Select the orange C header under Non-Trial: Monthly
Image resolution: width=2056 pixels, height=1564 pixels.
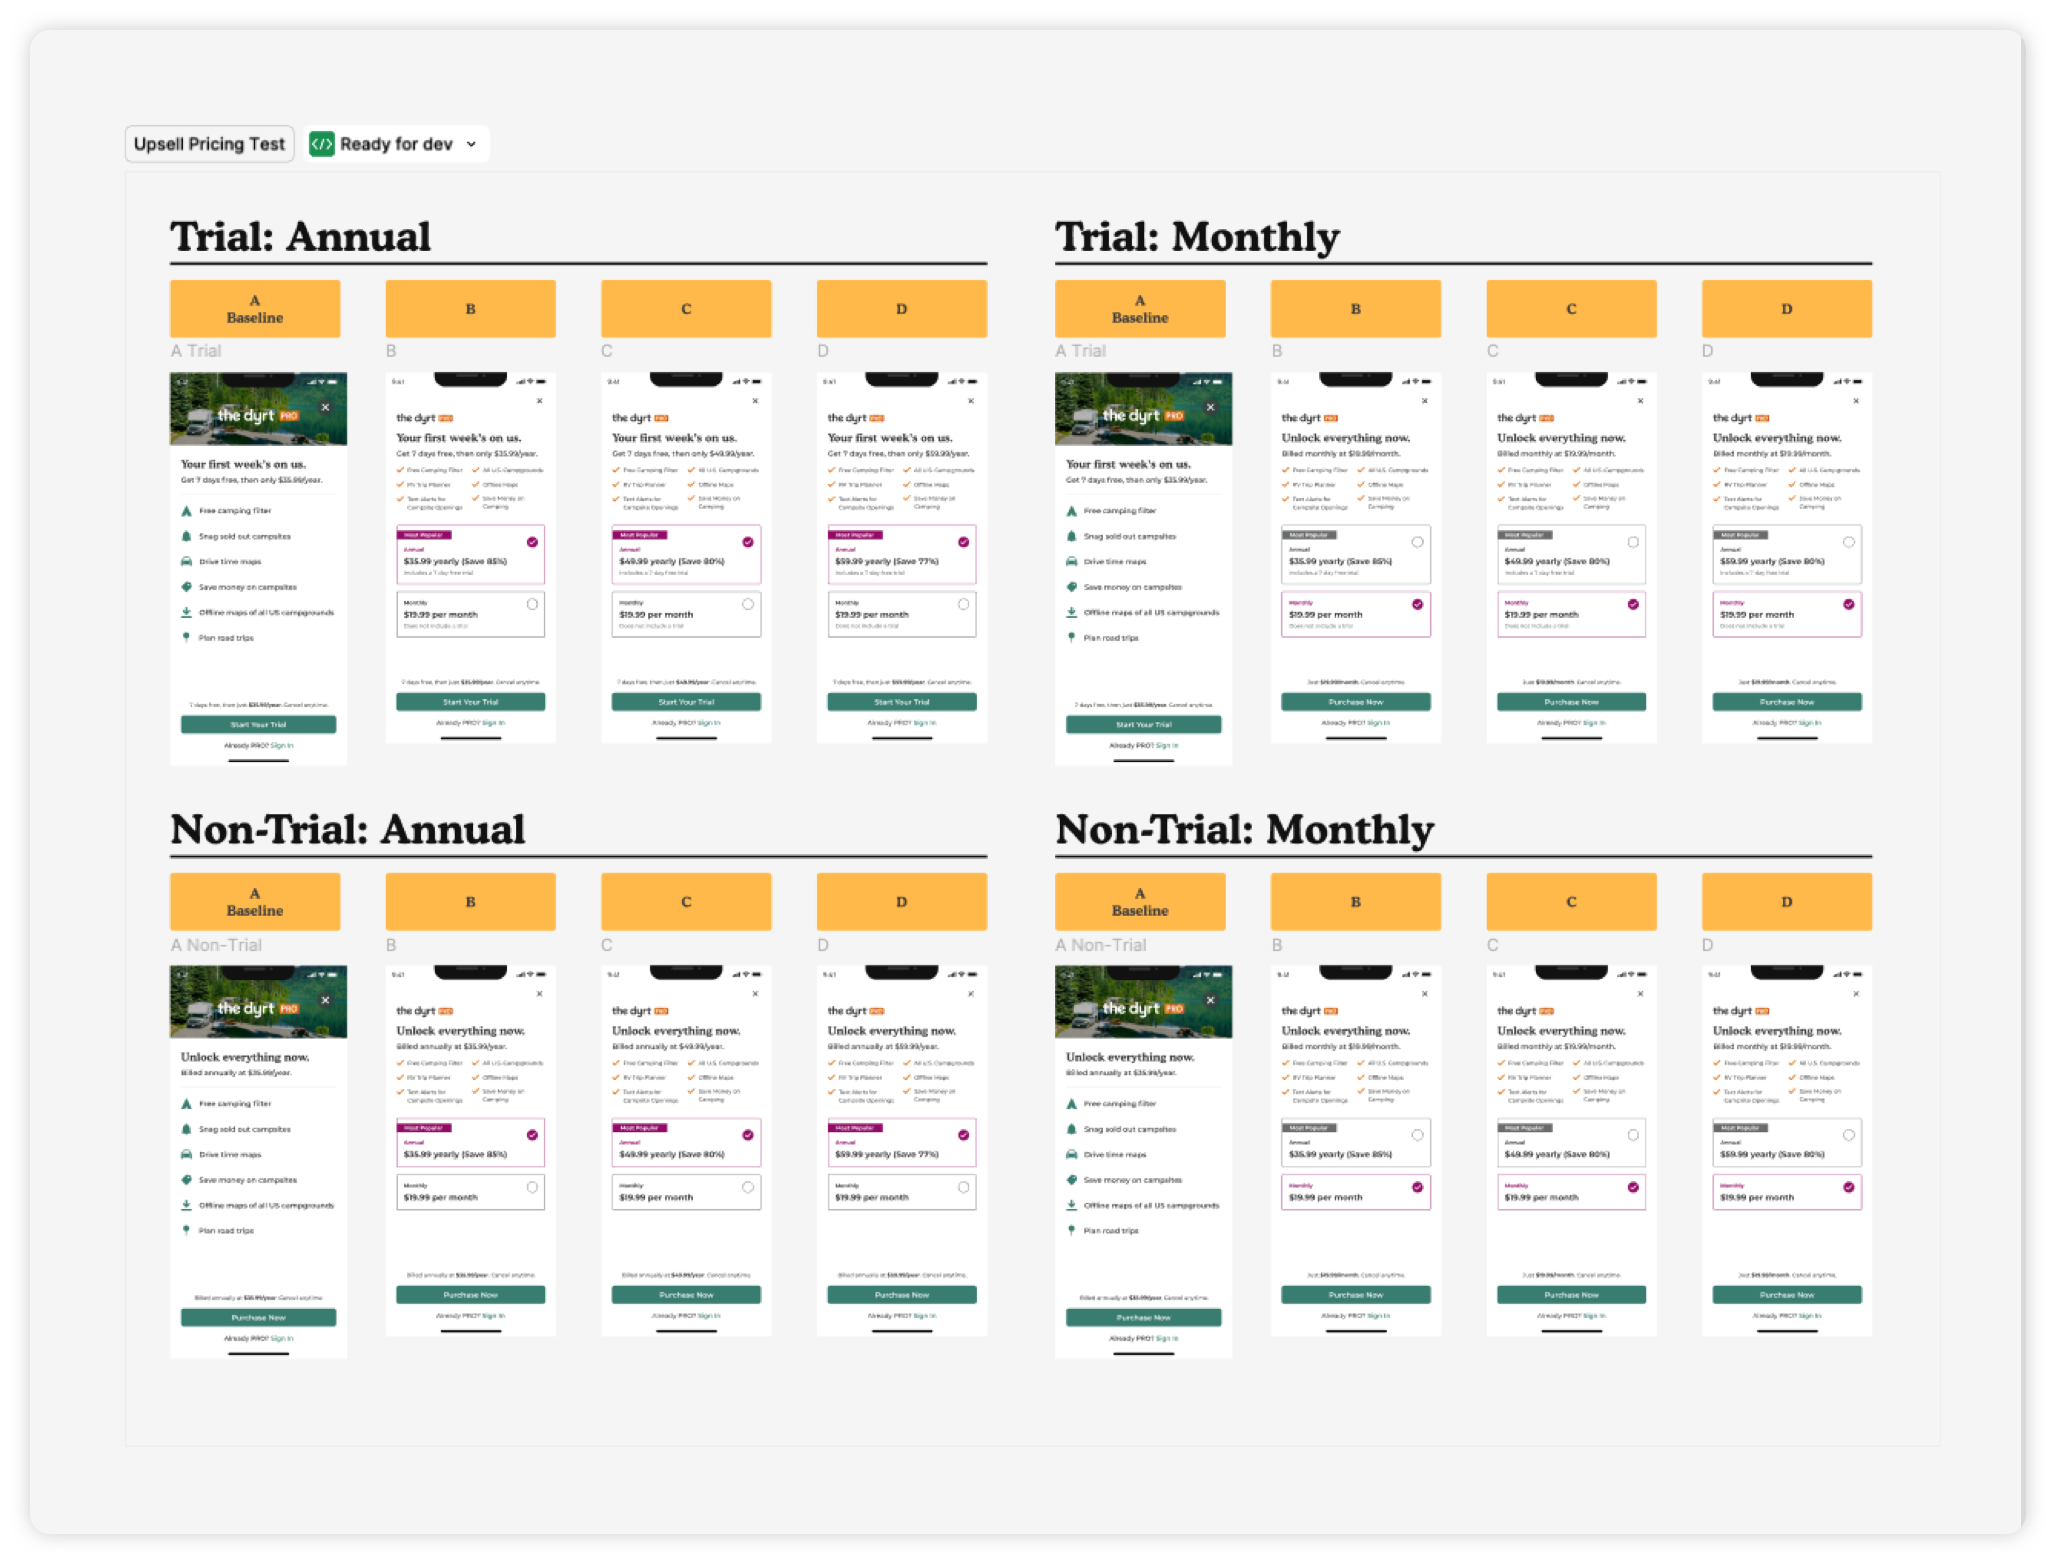(x=1571, y=902)
